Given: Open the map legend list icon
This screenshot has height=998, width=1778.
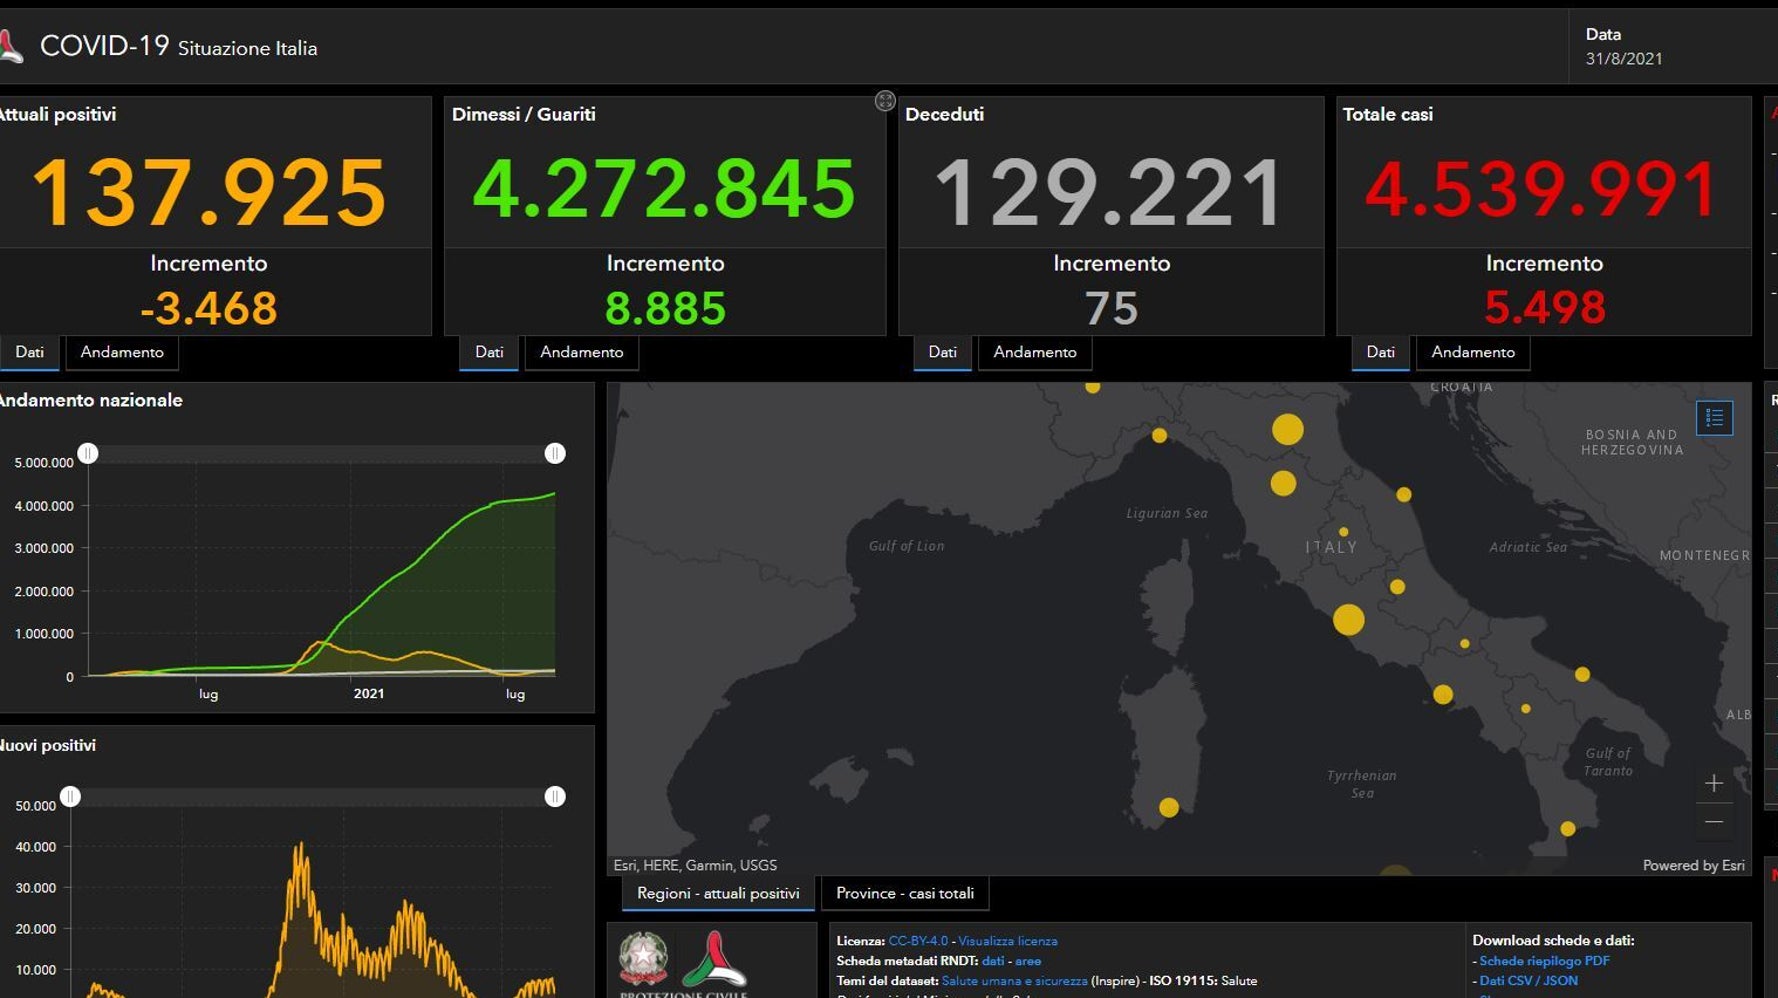Looking at the screenshot, I should pos(1714,418).
